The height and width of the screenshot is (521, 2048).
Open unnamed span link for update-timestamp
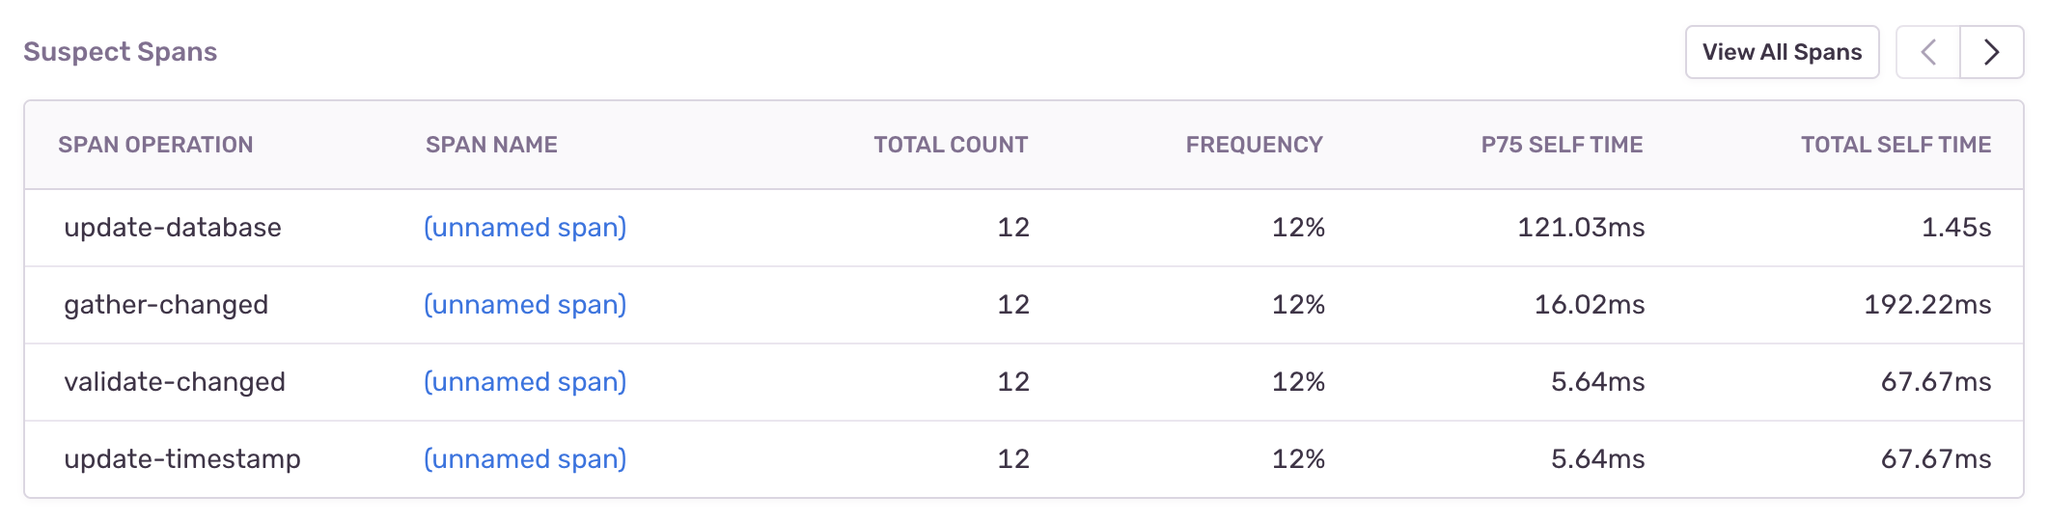coord(525,459)
